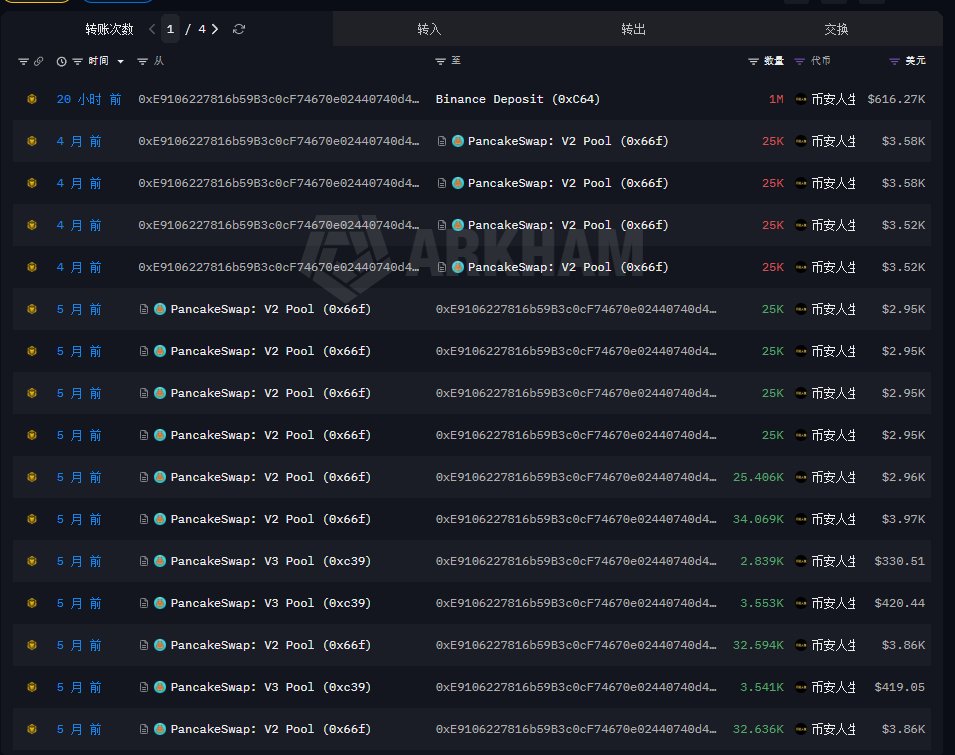Click the 32.594K amount value

[x=758, y=645]
